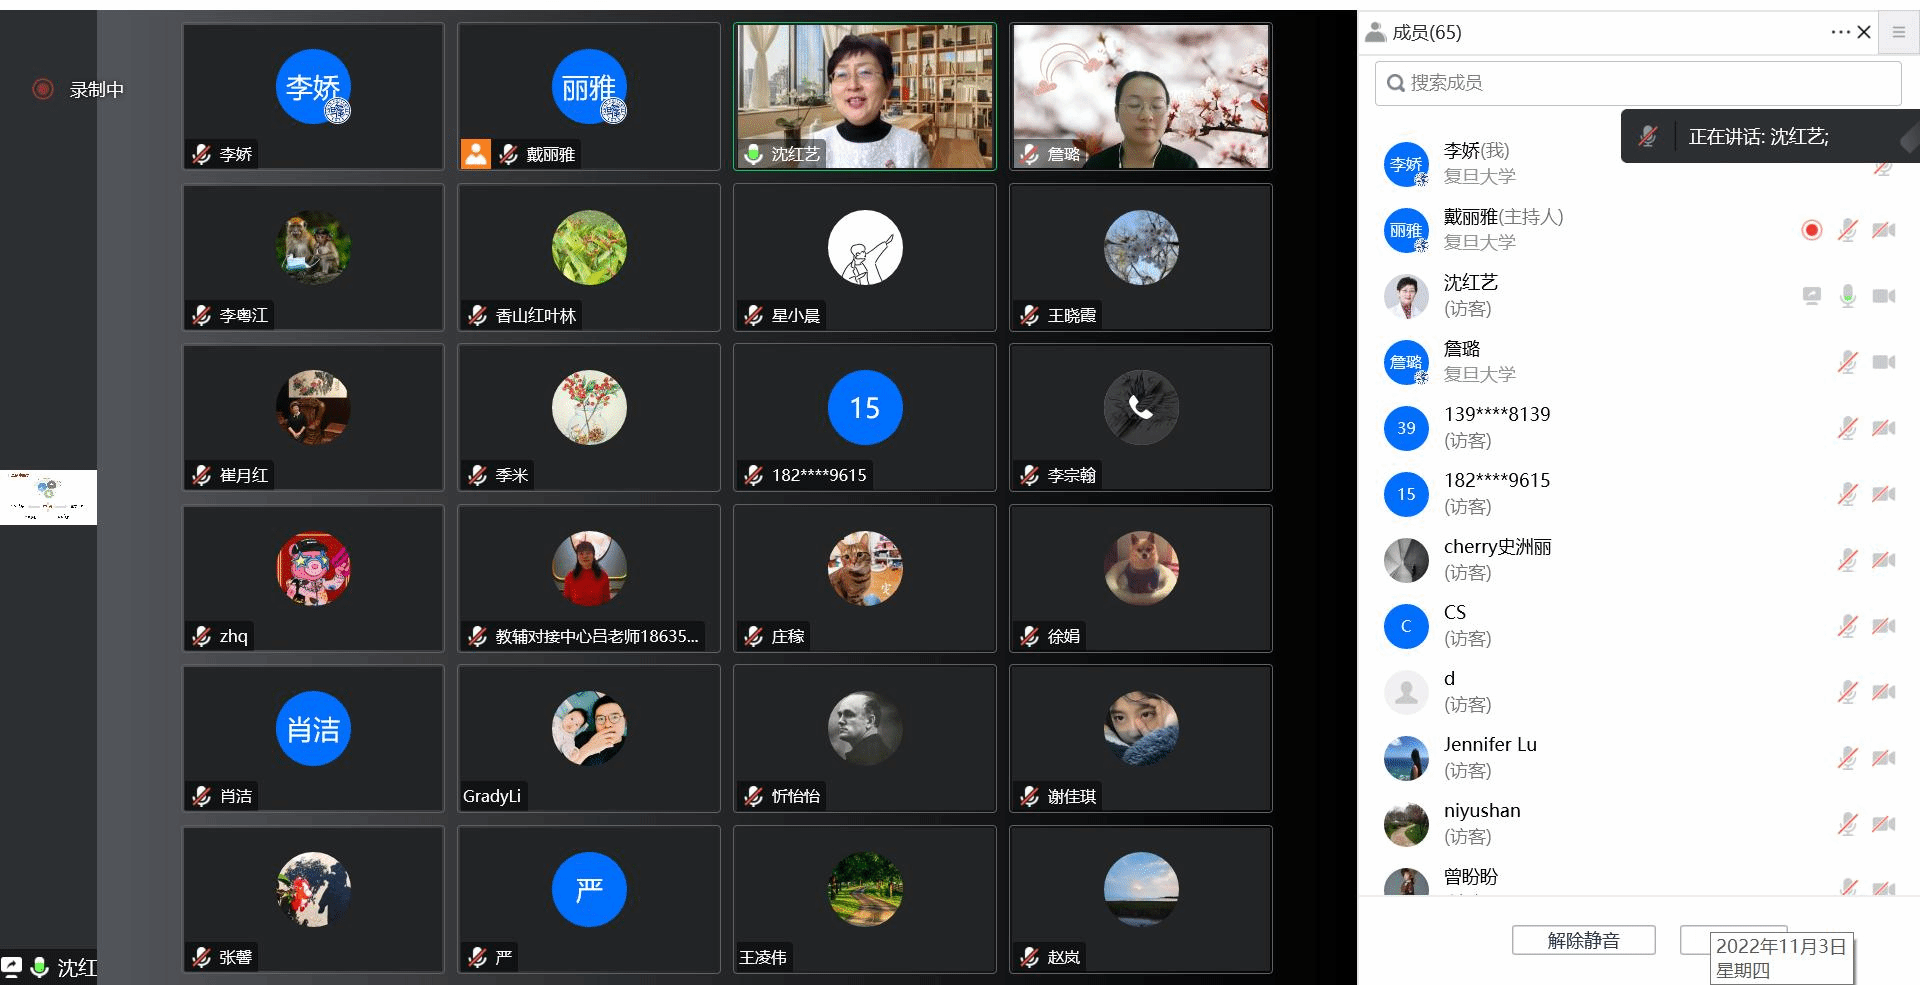Click the 成员(65) panel header title
The width and height of the screenshot is (1920, 985).
(1425, 33)
